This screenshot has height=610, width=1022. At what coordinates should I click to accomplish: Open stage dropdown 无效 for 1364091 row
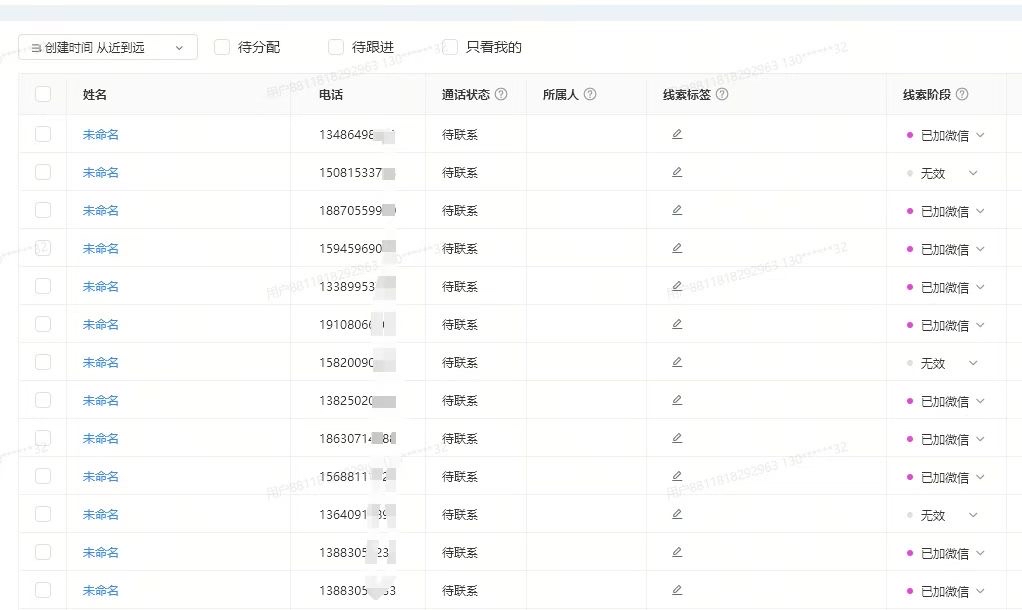click(x=942, y=515)
